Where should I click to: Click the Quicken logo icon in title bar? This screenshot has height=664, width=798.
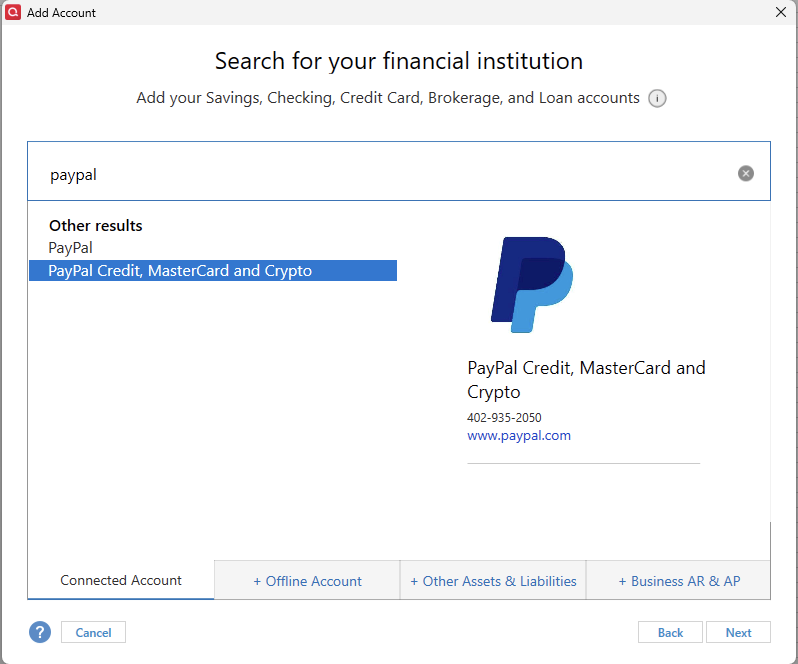[x=13, y=12]
